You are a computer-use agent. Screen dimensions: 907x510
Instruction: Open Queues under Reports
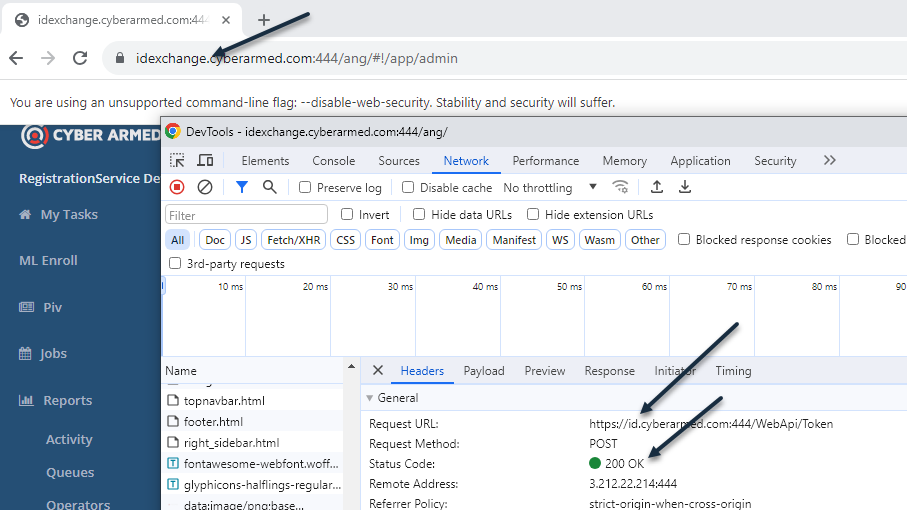click(70, 472)
